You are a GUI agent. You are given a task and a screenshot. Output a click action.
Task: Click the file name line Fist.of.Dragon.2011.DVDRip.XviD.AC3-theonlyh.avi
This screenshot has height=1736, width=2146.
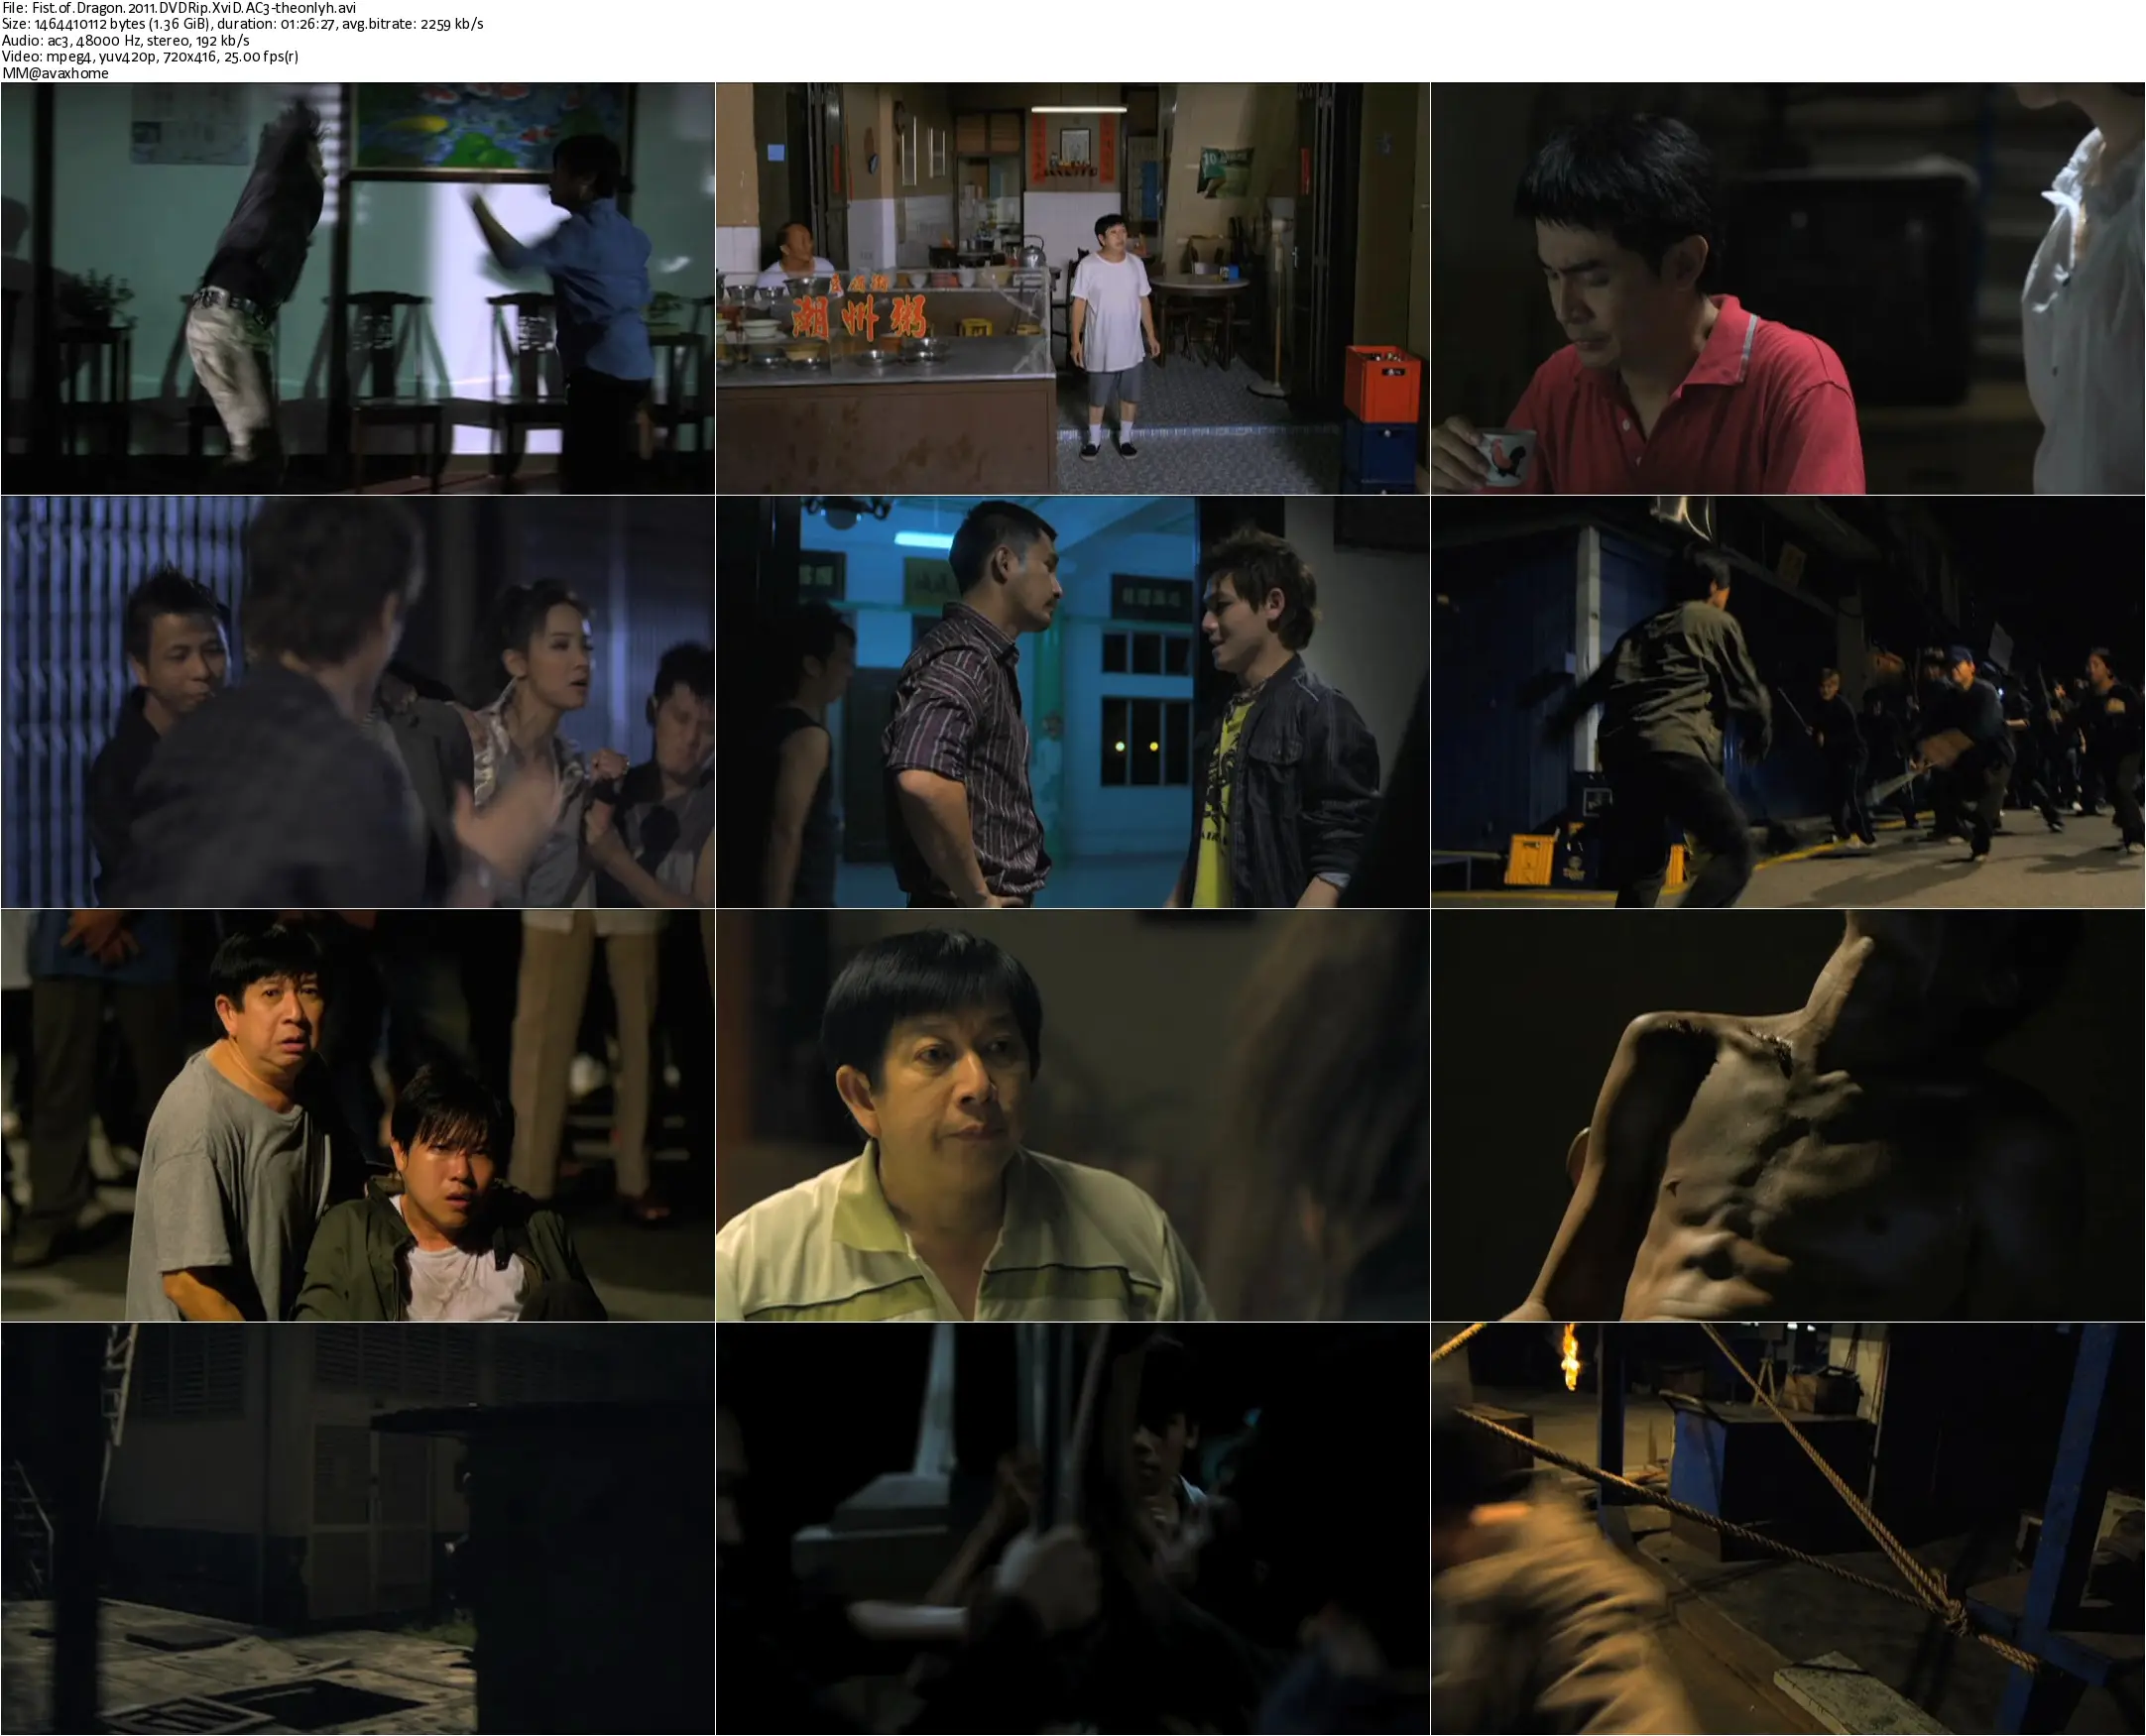point(179,8)
